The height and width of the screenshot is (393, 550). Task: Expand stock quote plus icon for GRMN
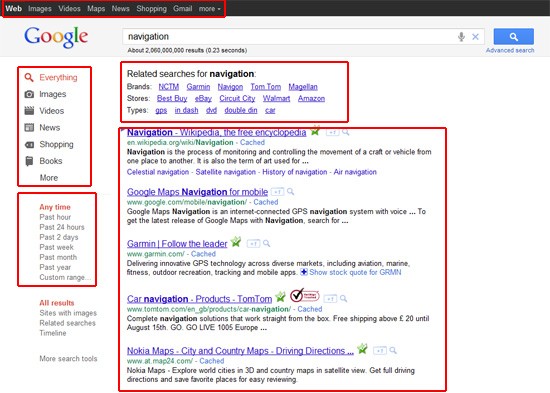tap(304, 272)
